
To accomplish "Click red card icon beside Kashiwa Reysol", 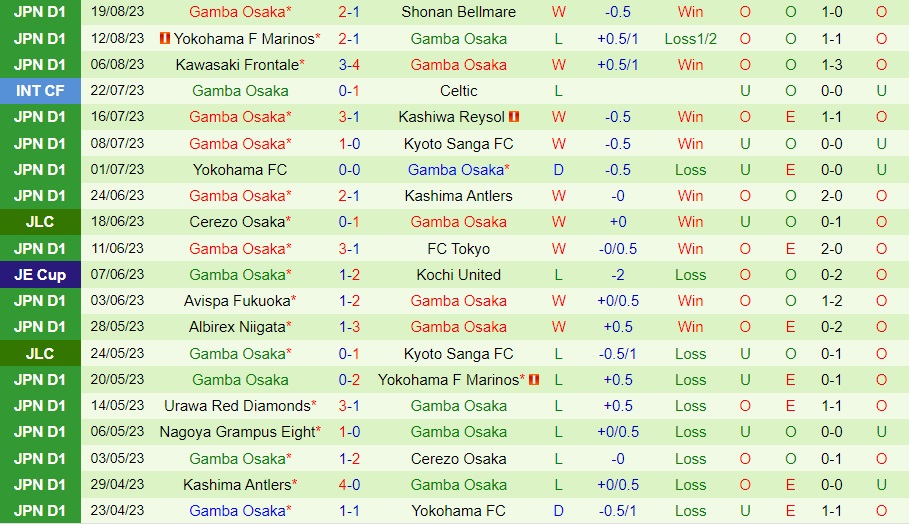I will click(514, 117).
